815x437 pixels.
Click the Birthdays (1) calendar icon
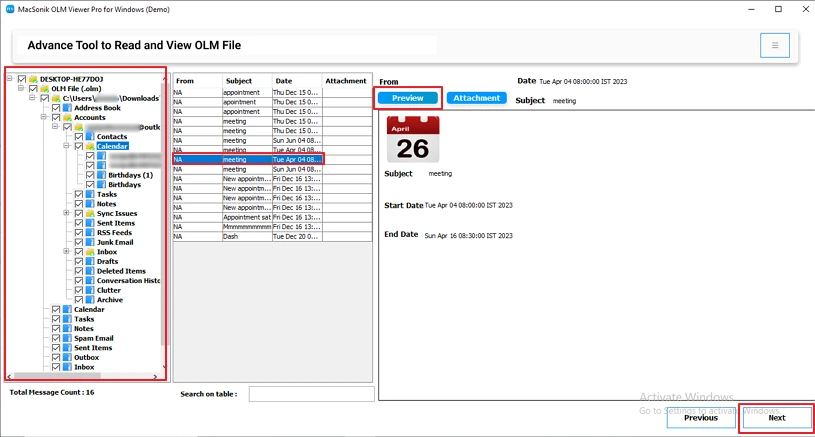coord(102,175)
